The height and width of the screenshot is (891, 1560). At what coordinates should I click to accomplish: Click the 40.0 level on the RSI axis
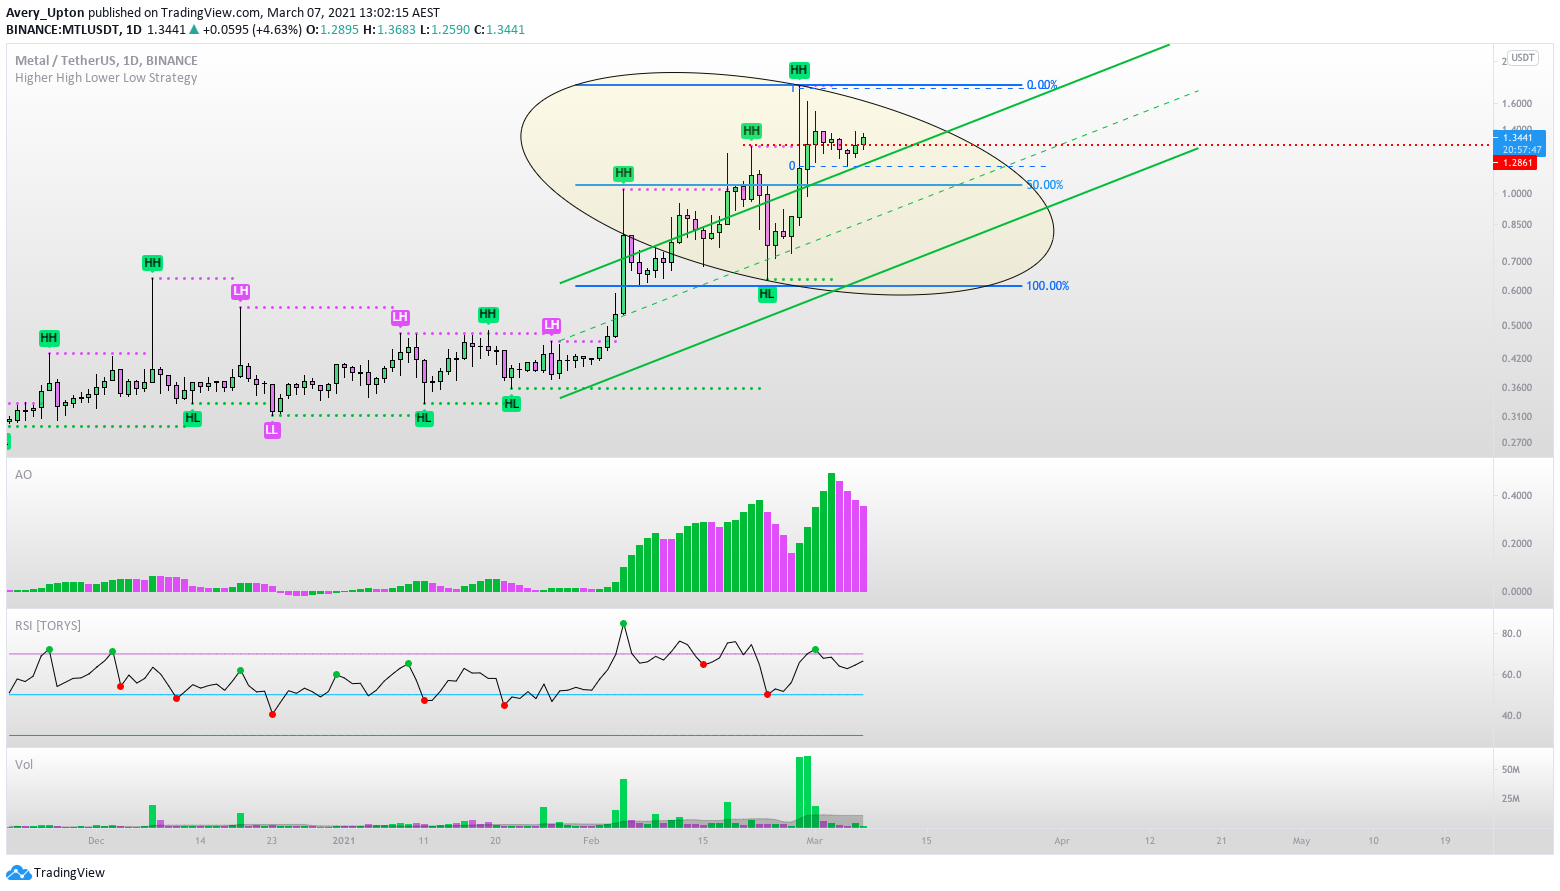pos(1512,716)
